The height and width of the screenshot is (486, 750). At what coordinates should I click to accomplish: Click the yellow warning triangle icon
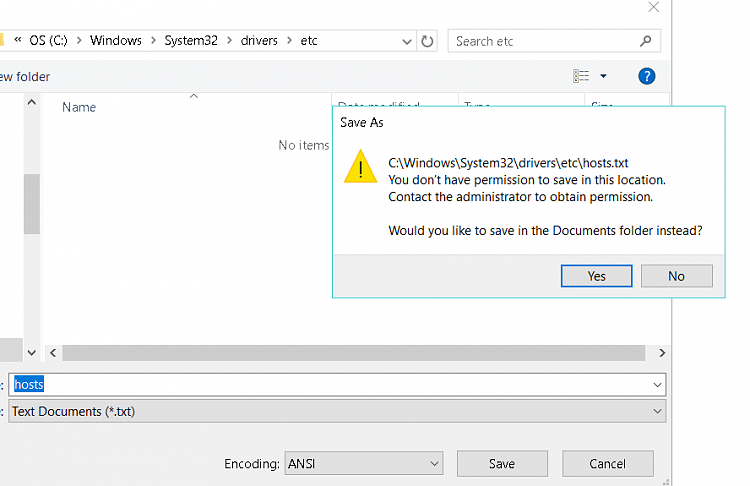click(360, 166)
